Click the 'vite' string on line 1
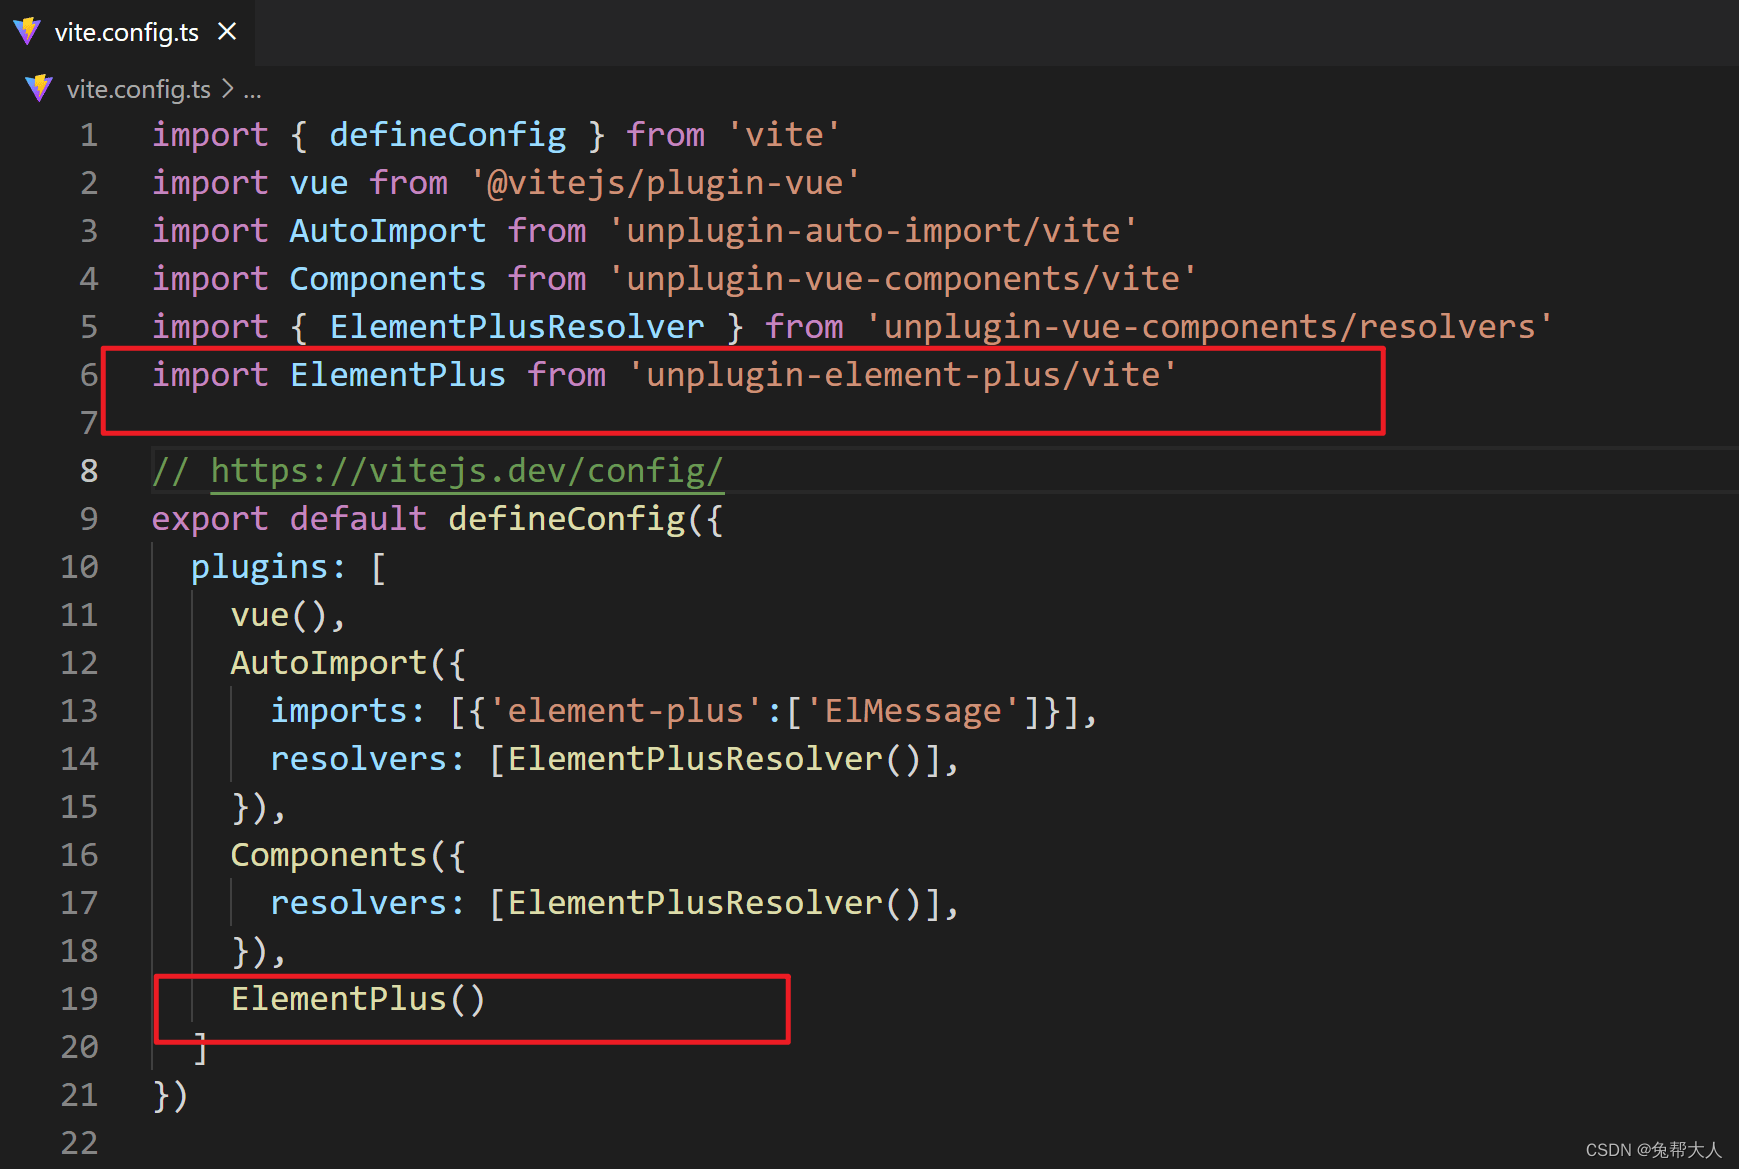This screenshot has height=1169, width=1739. (x=784, y=135)
